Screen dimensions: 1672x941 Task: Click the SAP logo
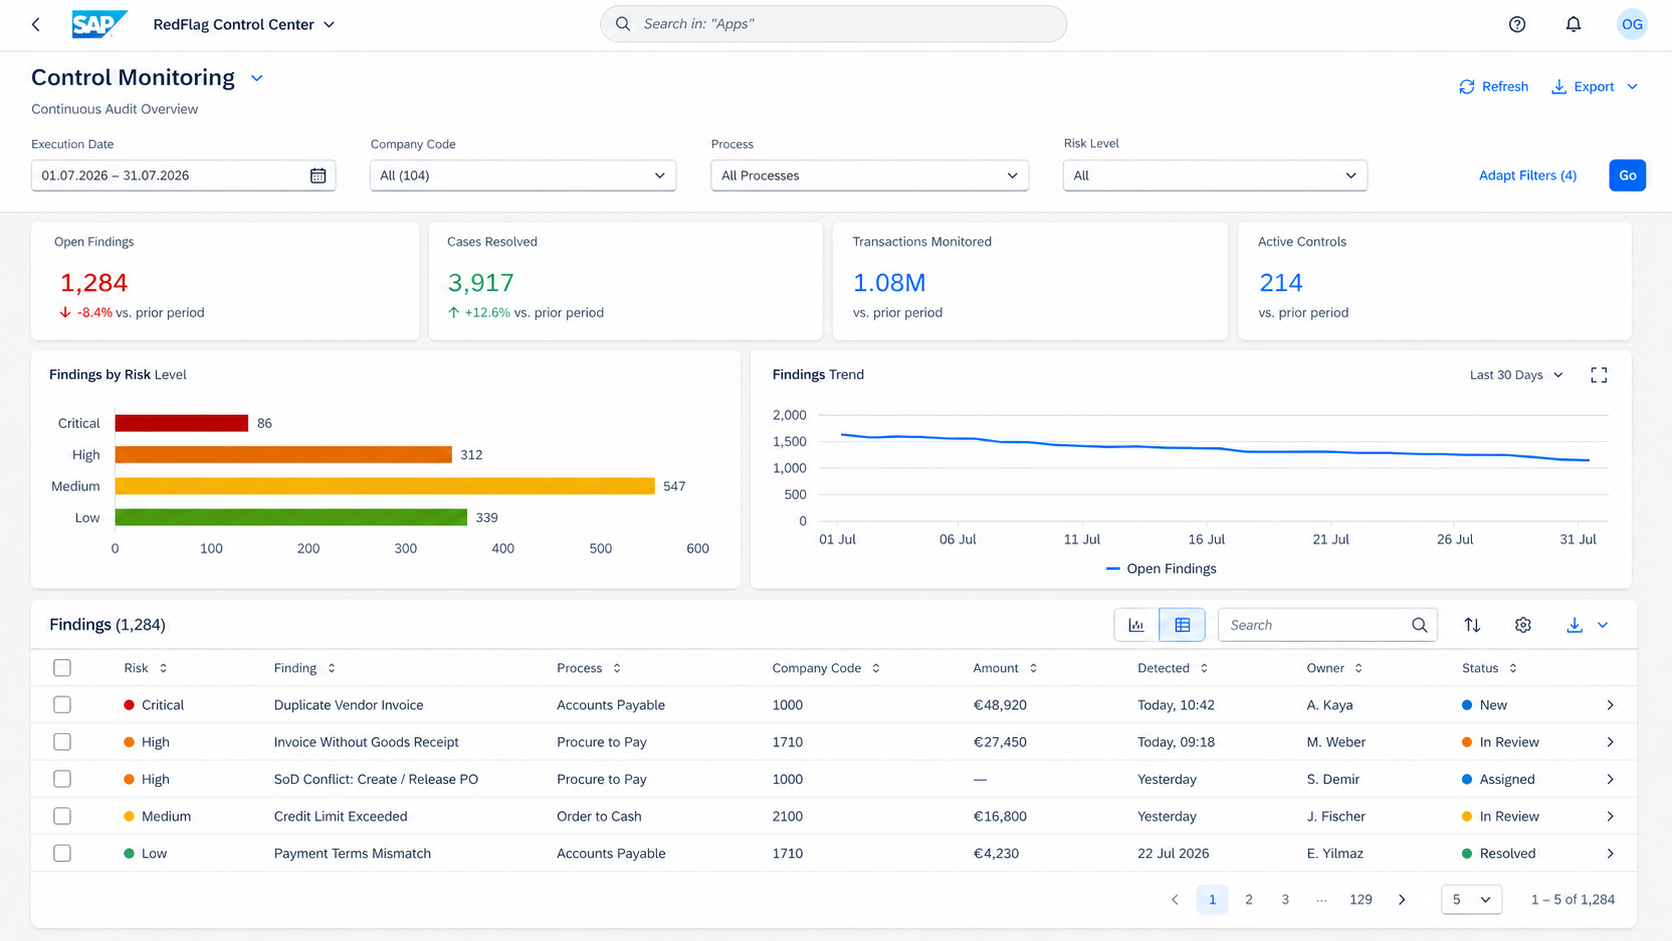click(x=100, y=24)
